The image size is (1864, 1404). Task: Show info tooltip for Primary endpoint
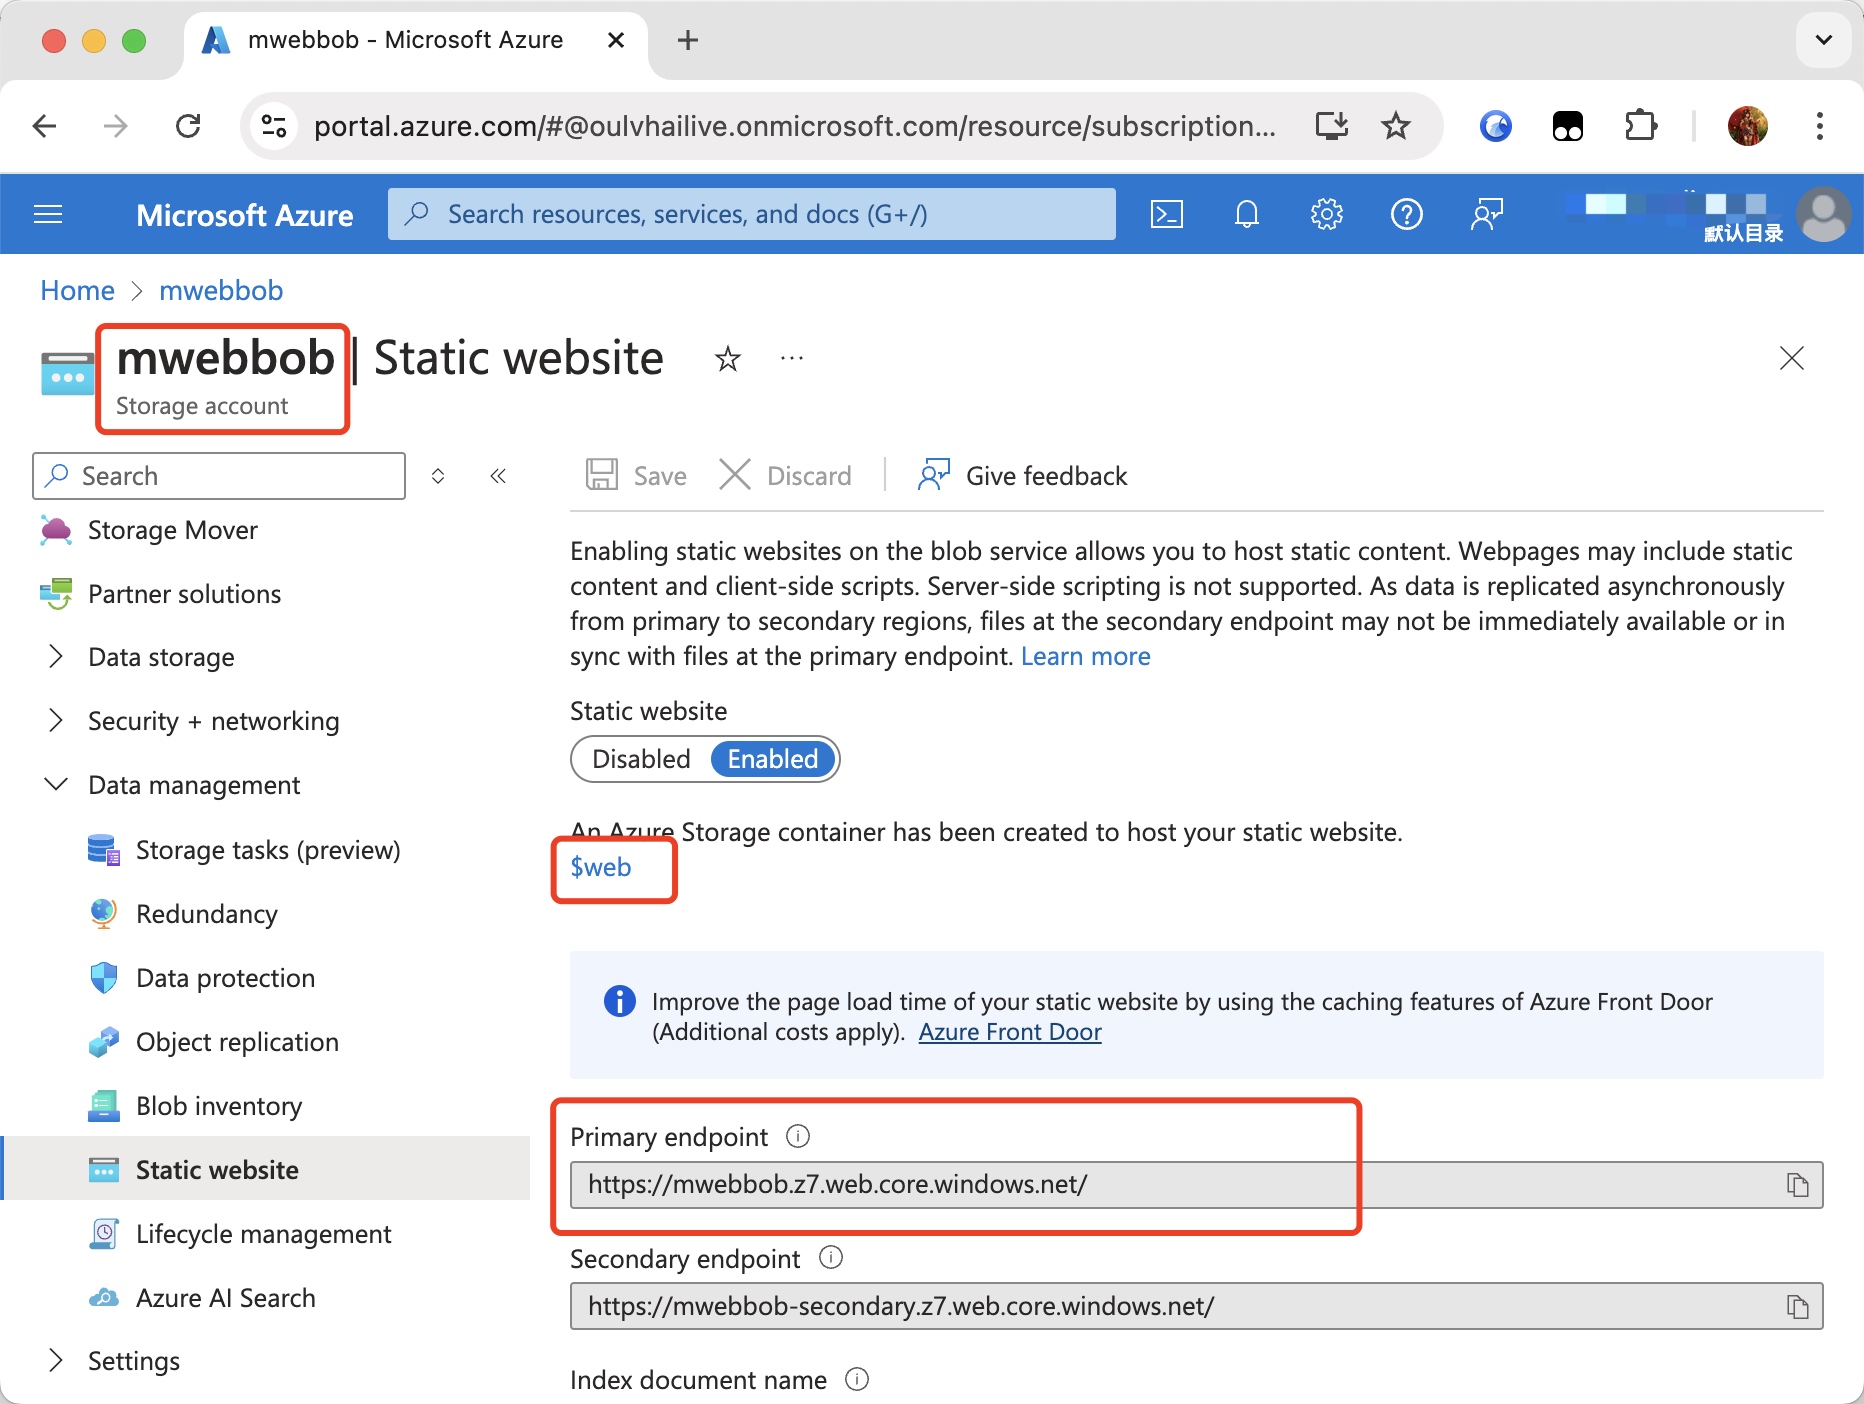798,1136
